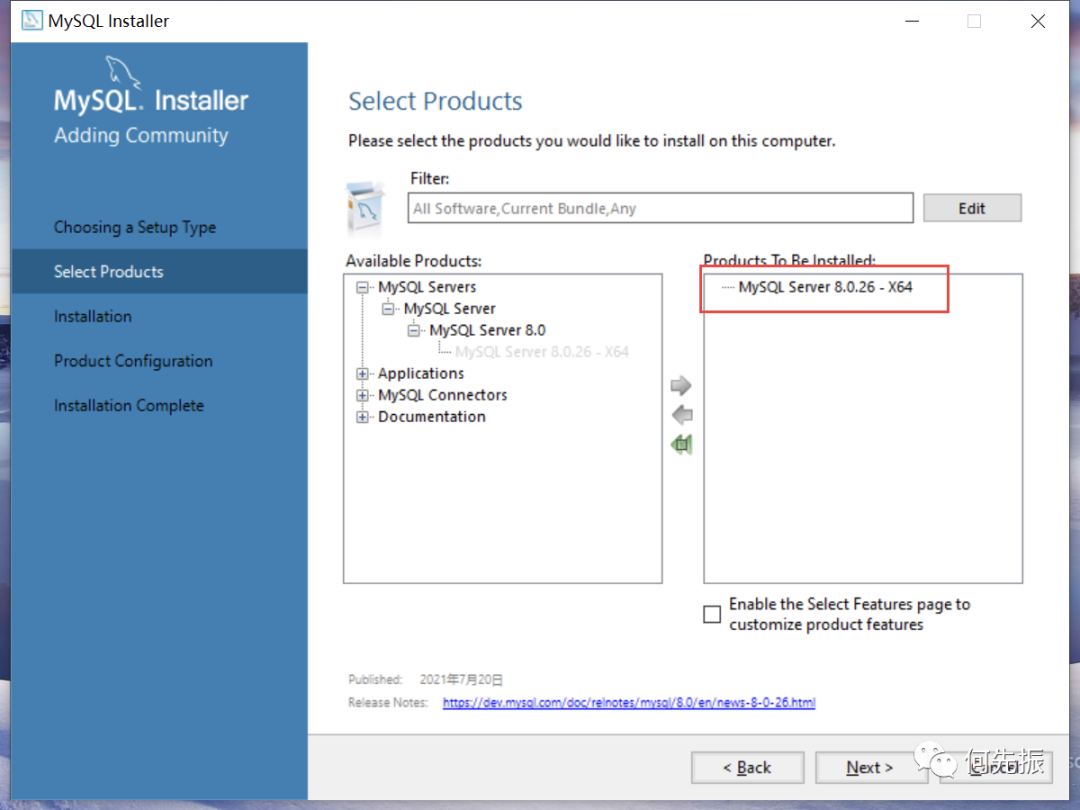Viewport: 1080px width, 810px height.
Task: Open the Installation Complete step
Action: pos(129,406)
